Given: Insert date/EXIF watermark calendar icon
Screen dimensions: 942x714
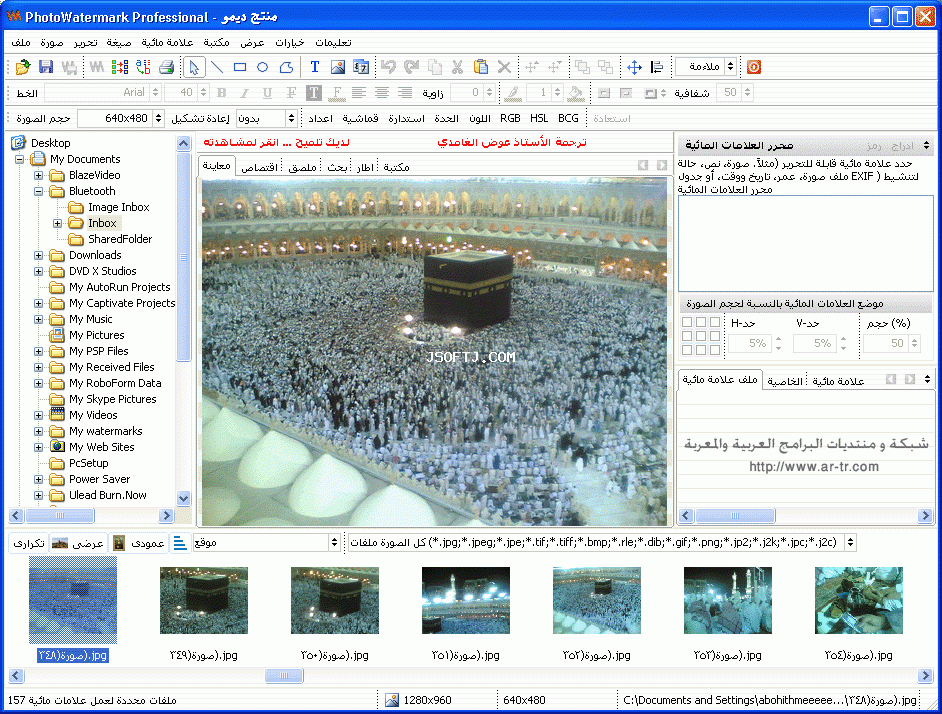Looking at the screenshot, I should (x=361, y=67).
